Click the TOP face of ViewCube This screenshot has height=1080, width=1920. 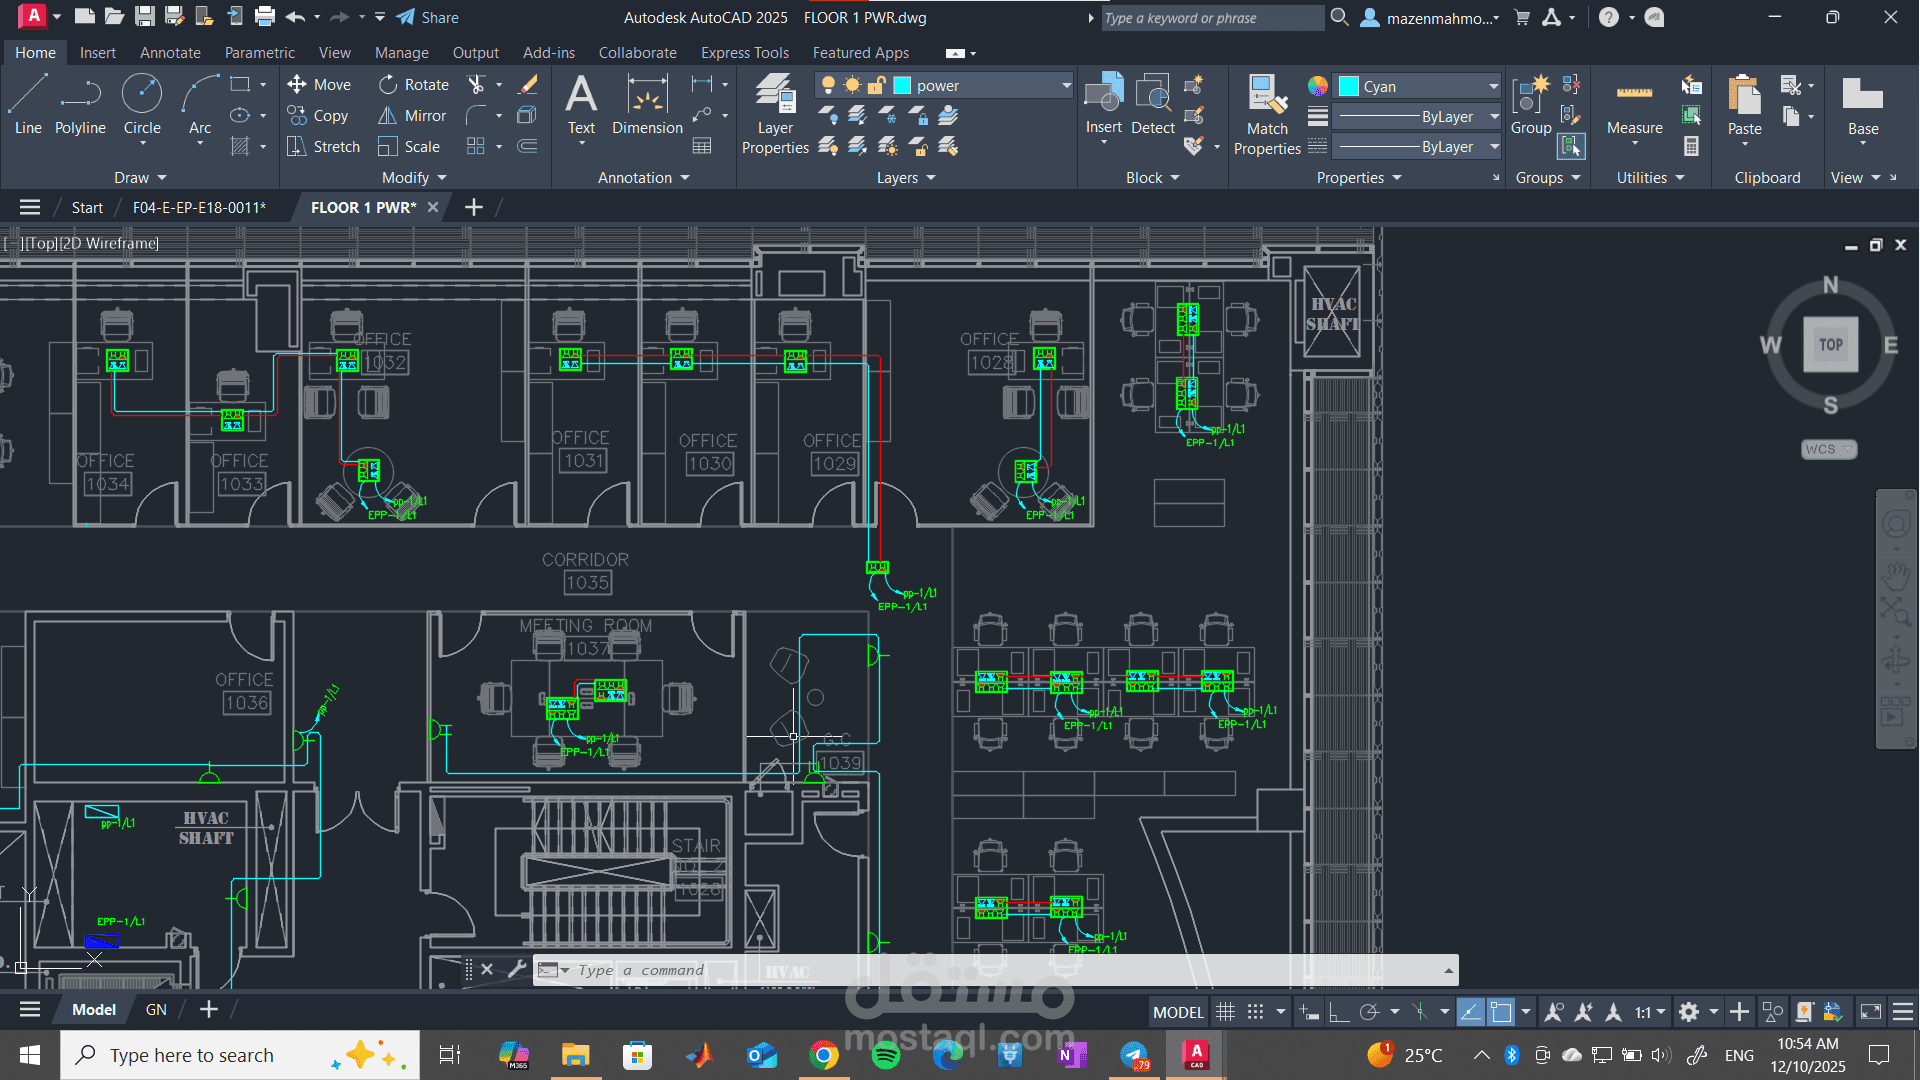click(x=1830, y=345)
